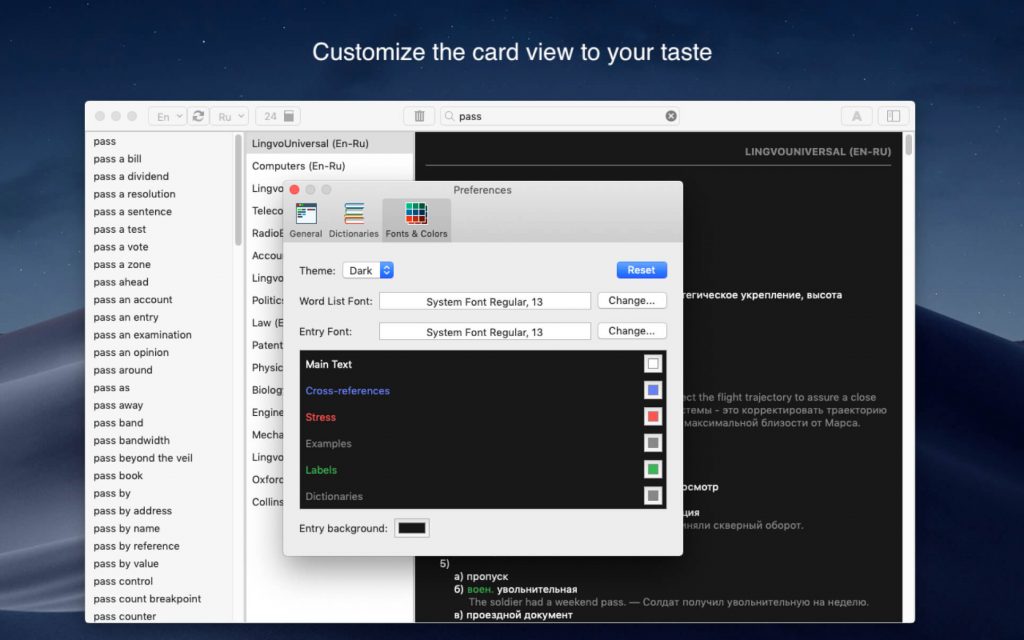This screenshot has width=1024, height=640.
Task: Click the Reset button
Action: (641, 270)
